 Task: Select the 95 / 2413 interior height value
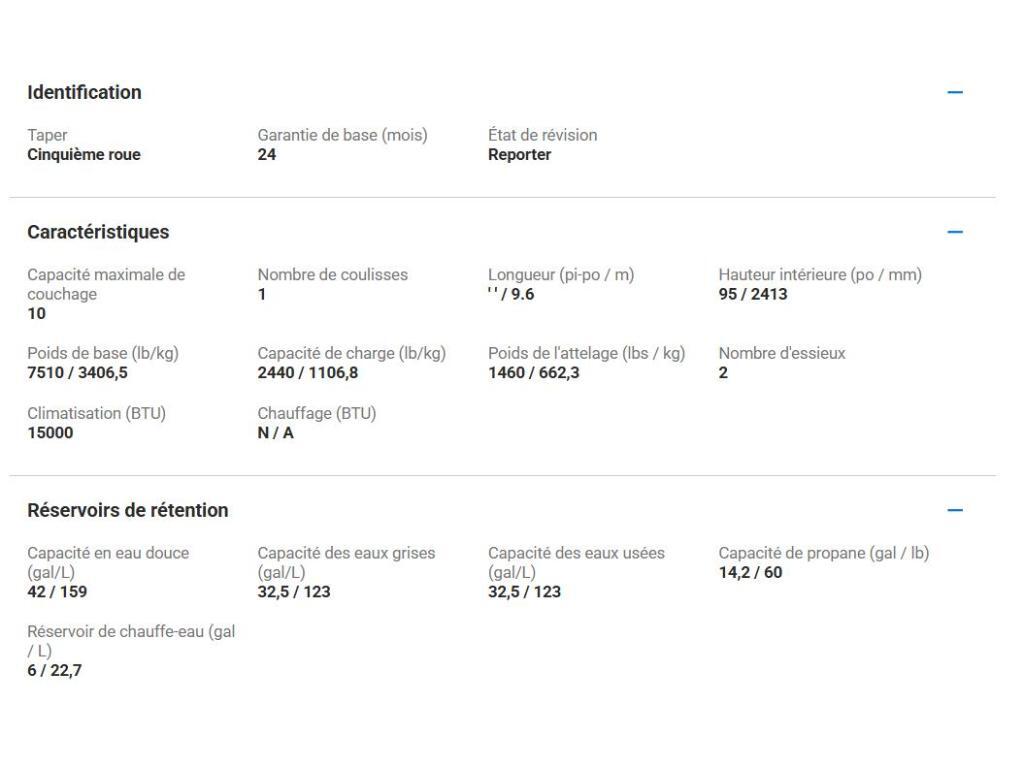tap(752, 294)
